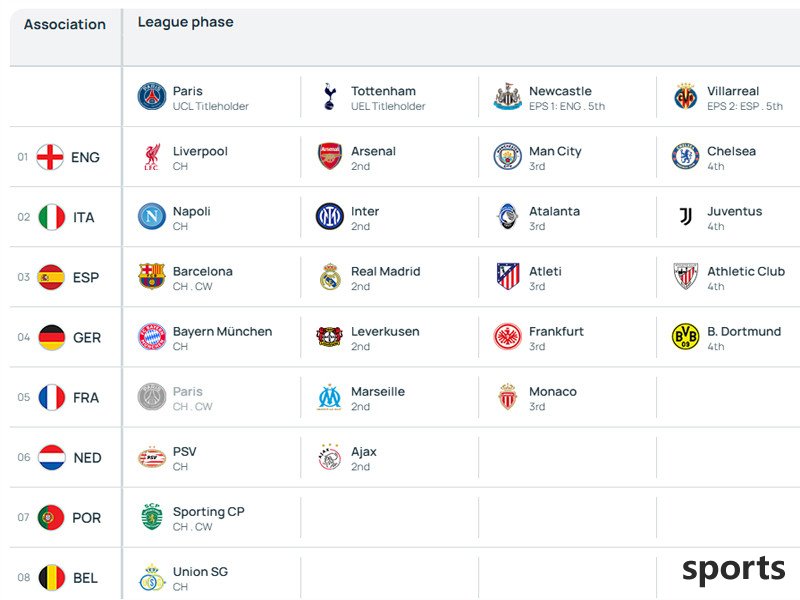Viewport: 800px width, 600px height.
Task: Click the Paris Saint-Germain titleholder crest
Action: click(152, 96)
